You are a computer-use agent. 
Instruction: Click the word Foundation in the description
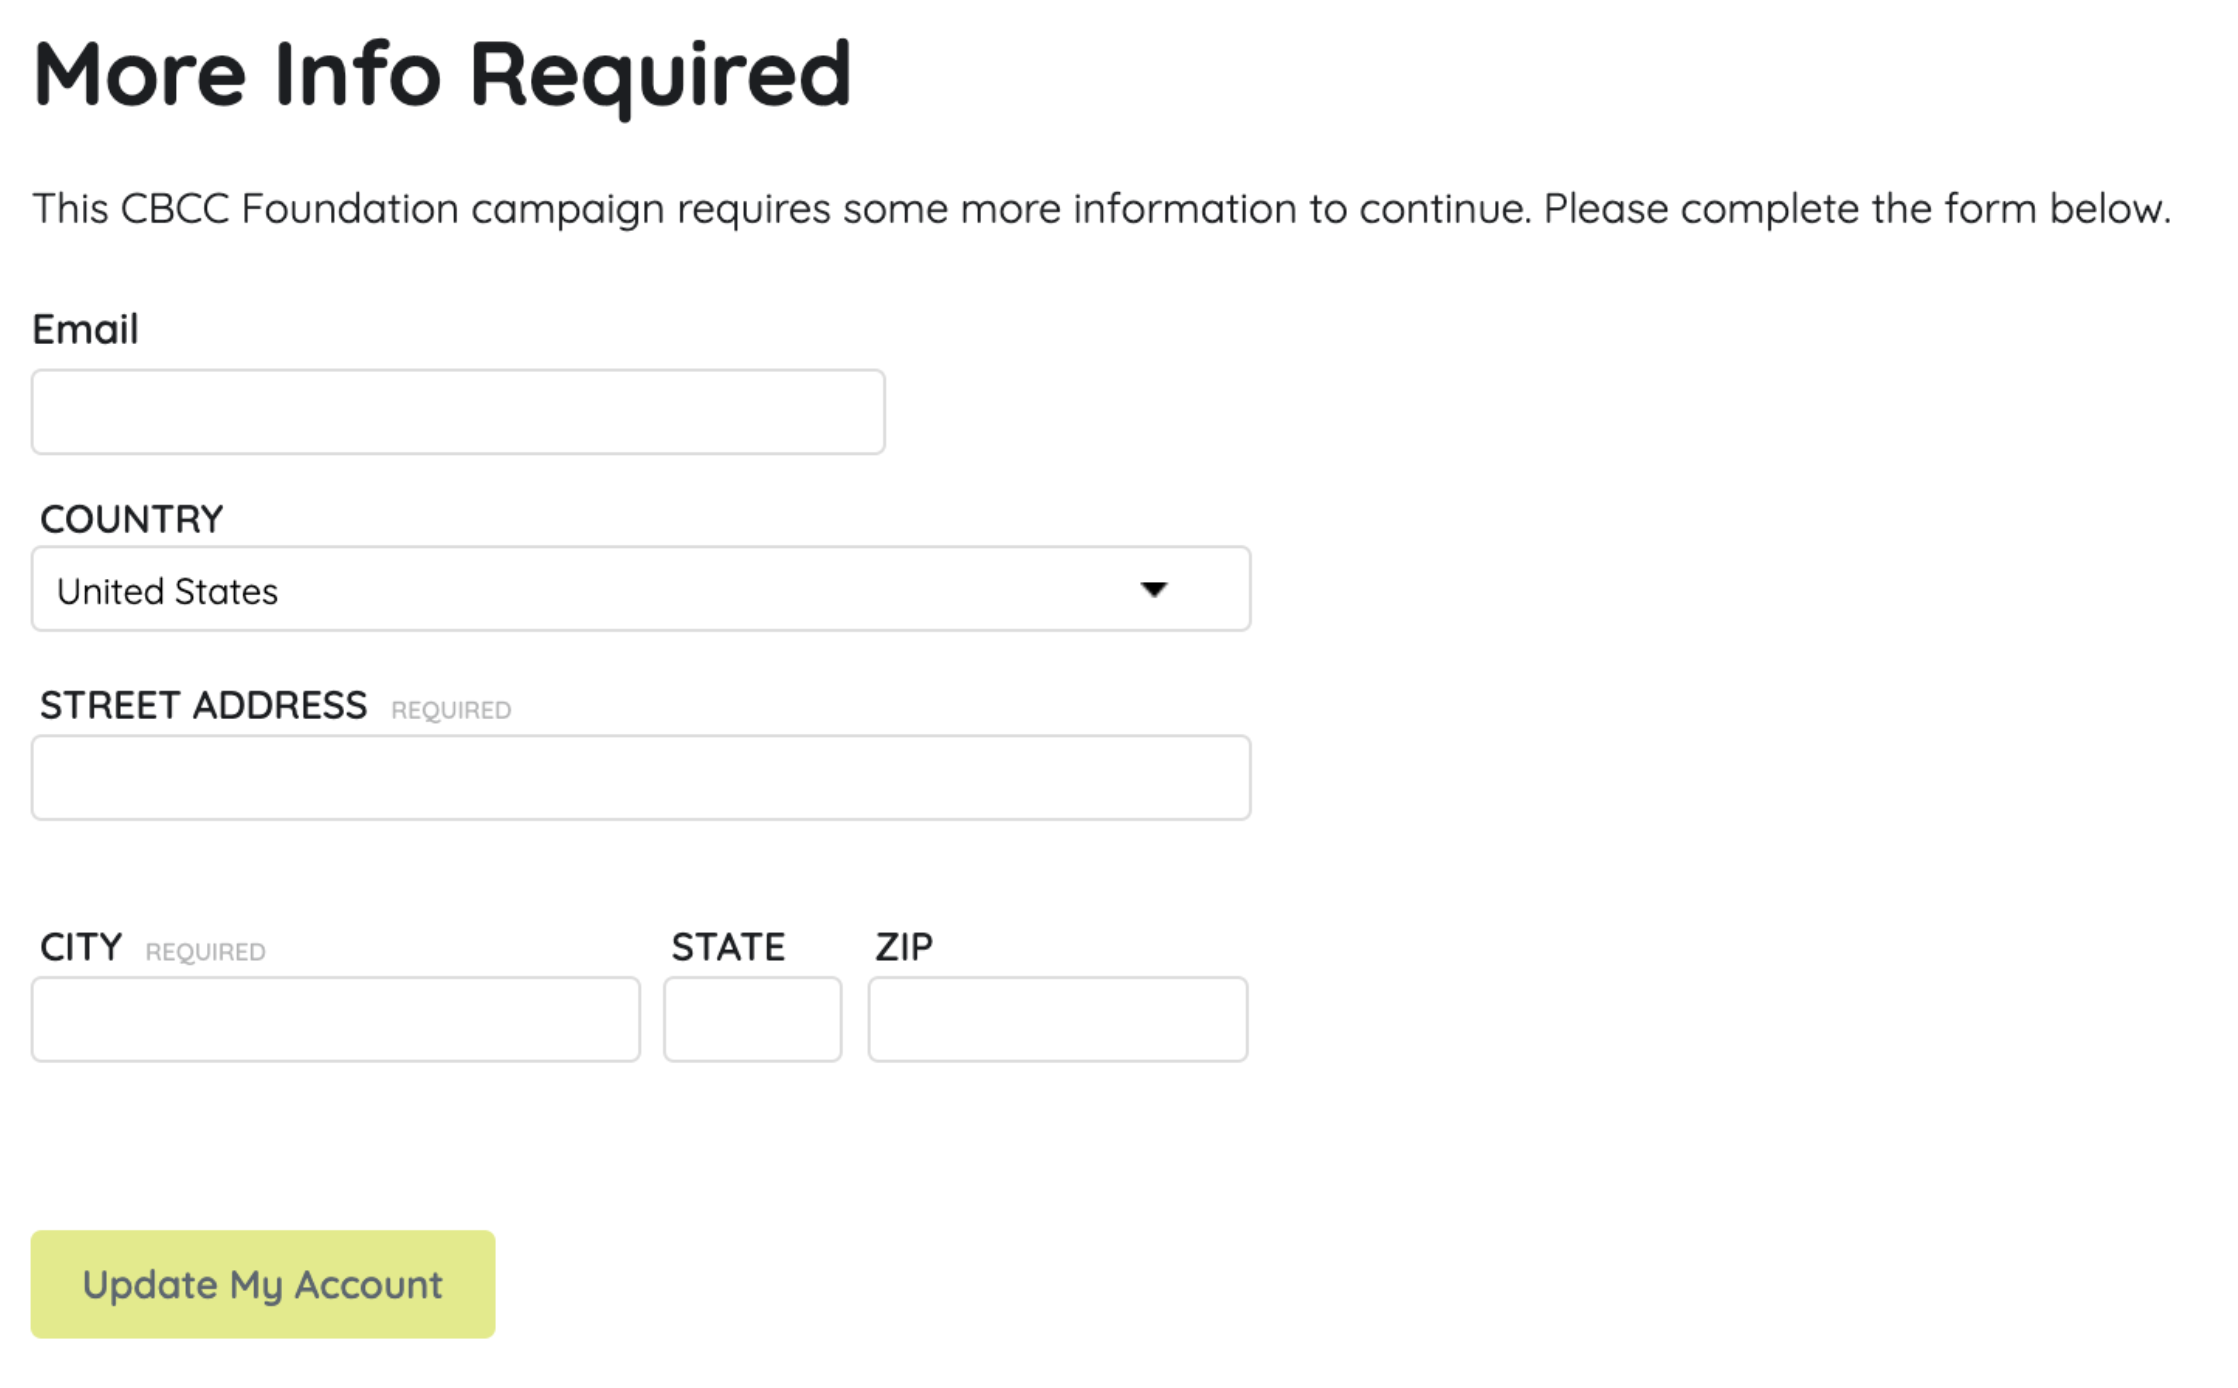tap(350, 209)
